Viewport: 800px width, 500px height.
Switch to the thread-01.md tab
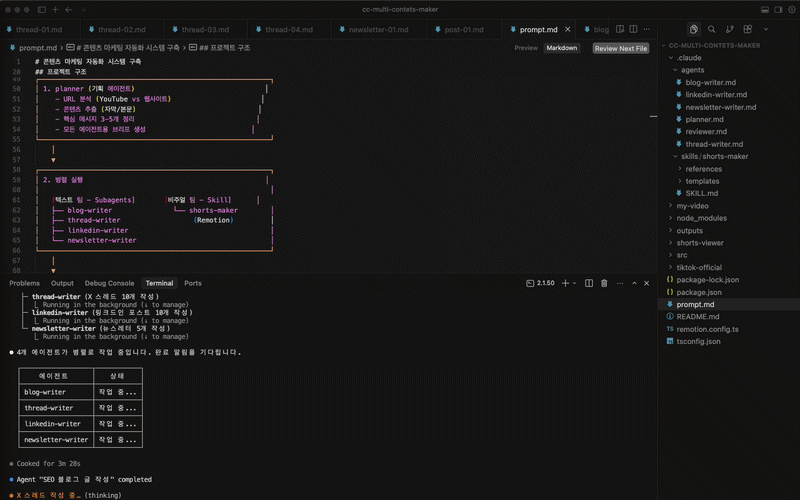click(x=40, y=30)
